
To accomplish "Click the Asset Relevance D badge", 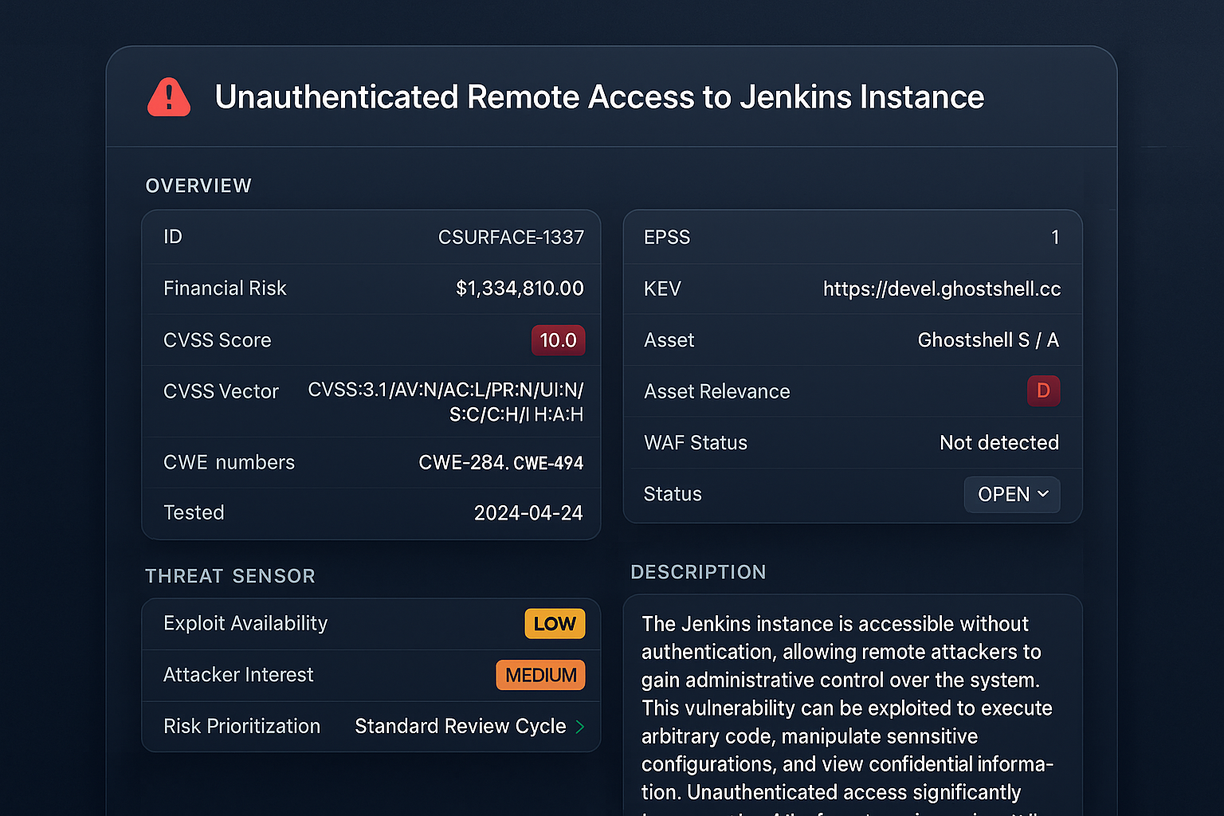I will click(1043, 391).
